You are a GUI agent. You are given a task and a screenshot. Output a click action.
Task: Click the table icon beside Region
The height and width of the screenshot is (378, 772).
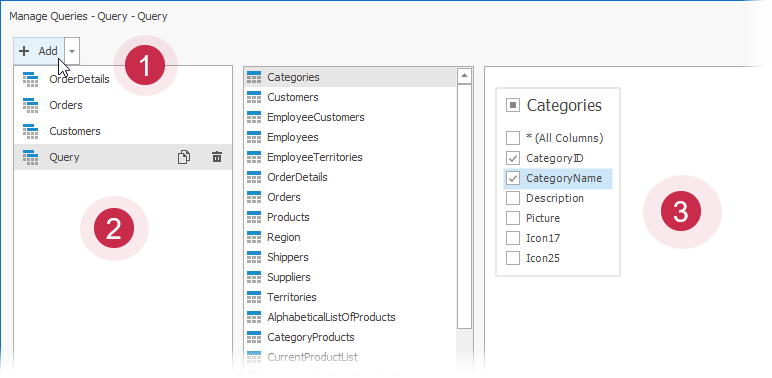tap(254, 237)
